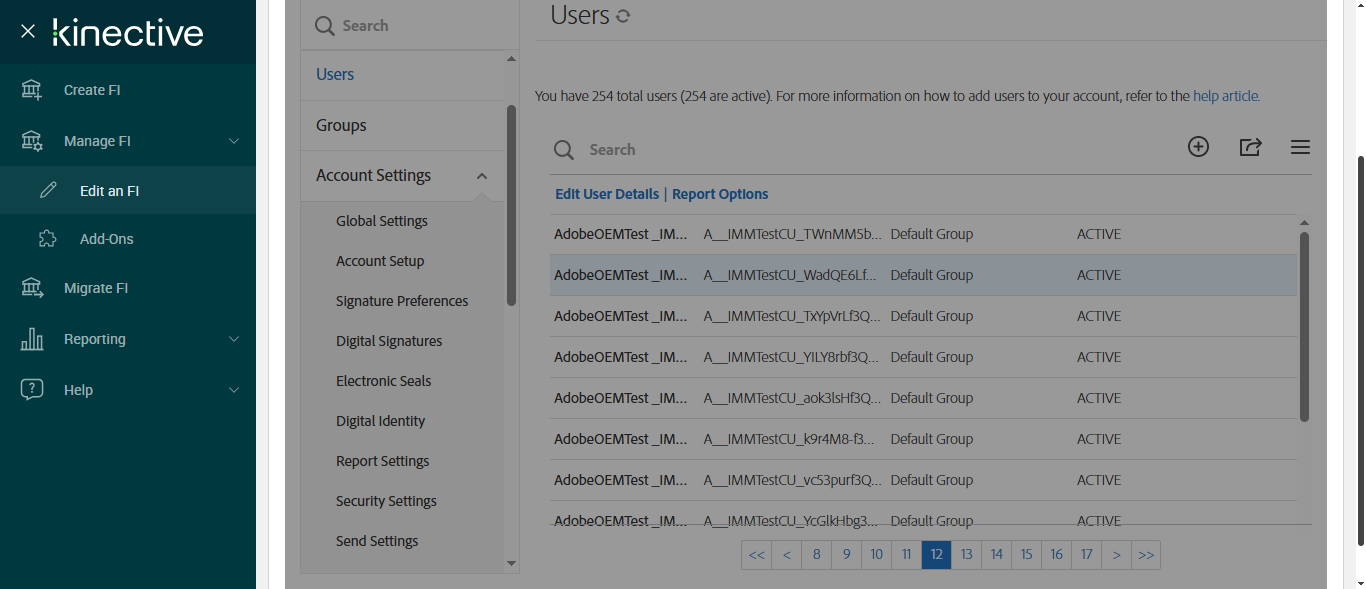This screenshot has height=589, width=1366.
Task: Expand the Help menu
Action: [234, 390]
